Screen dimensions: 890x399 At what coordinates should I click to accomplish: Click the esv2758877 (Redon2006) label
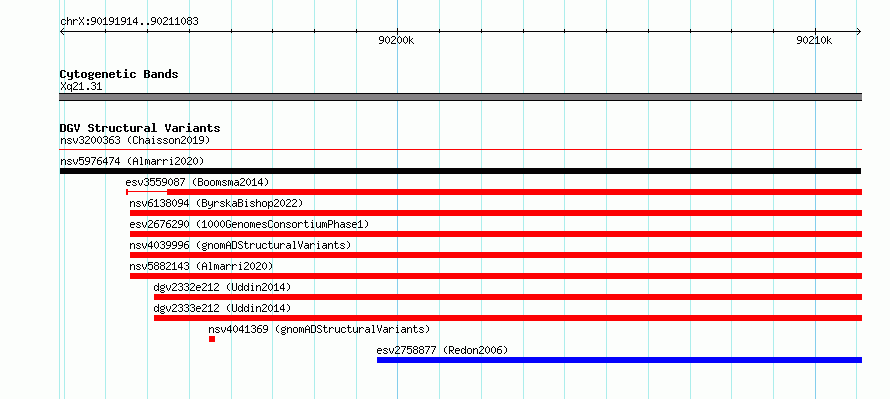point(442,350)
